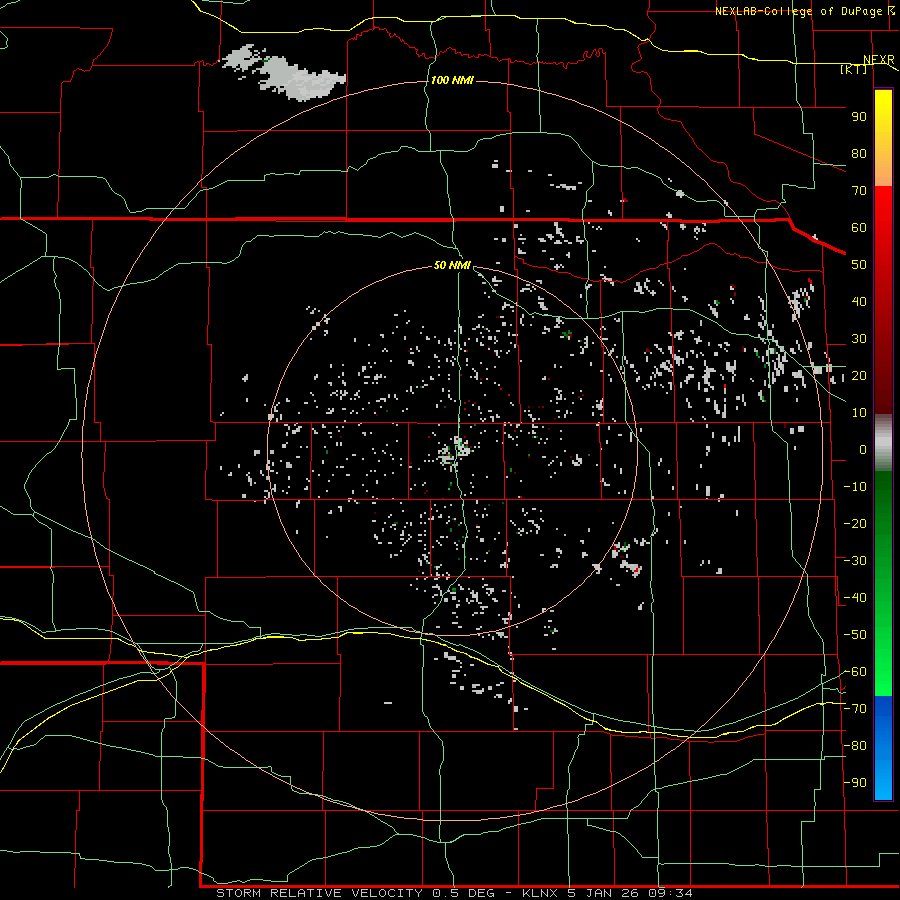This screenshot has height=900, width=900.
Task: Click the "0" label on the velocity scale
Action: point(863,450)
